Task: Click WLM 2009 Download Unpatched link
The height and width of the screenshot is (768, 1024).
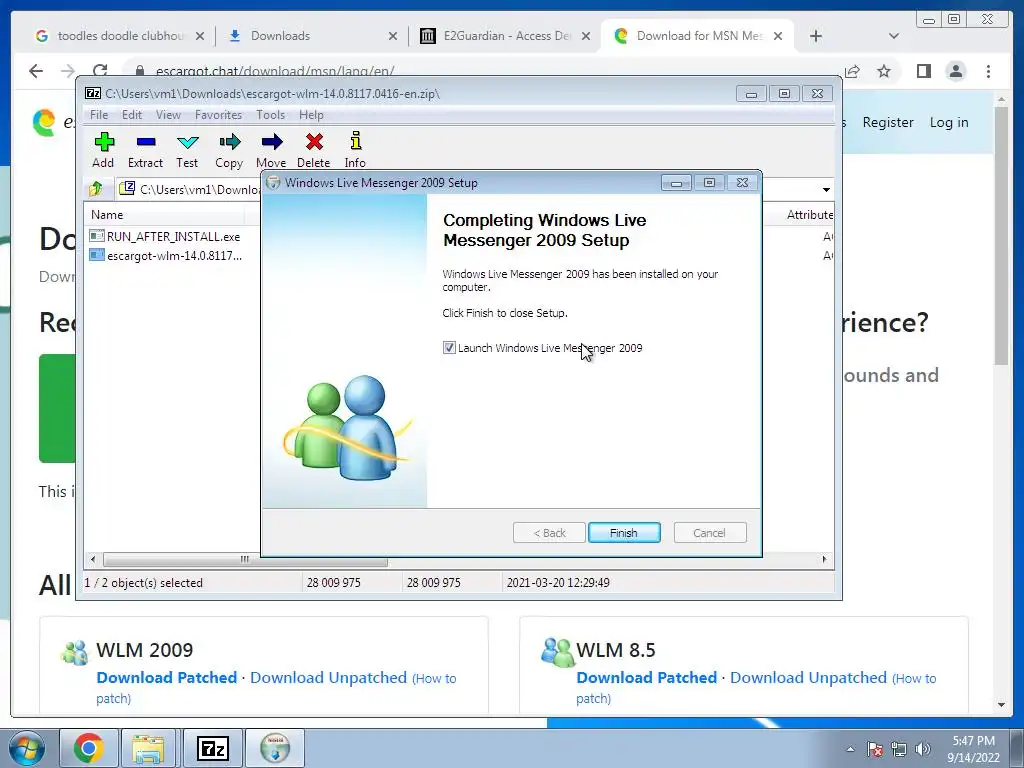Action: [x=328, y=678]
